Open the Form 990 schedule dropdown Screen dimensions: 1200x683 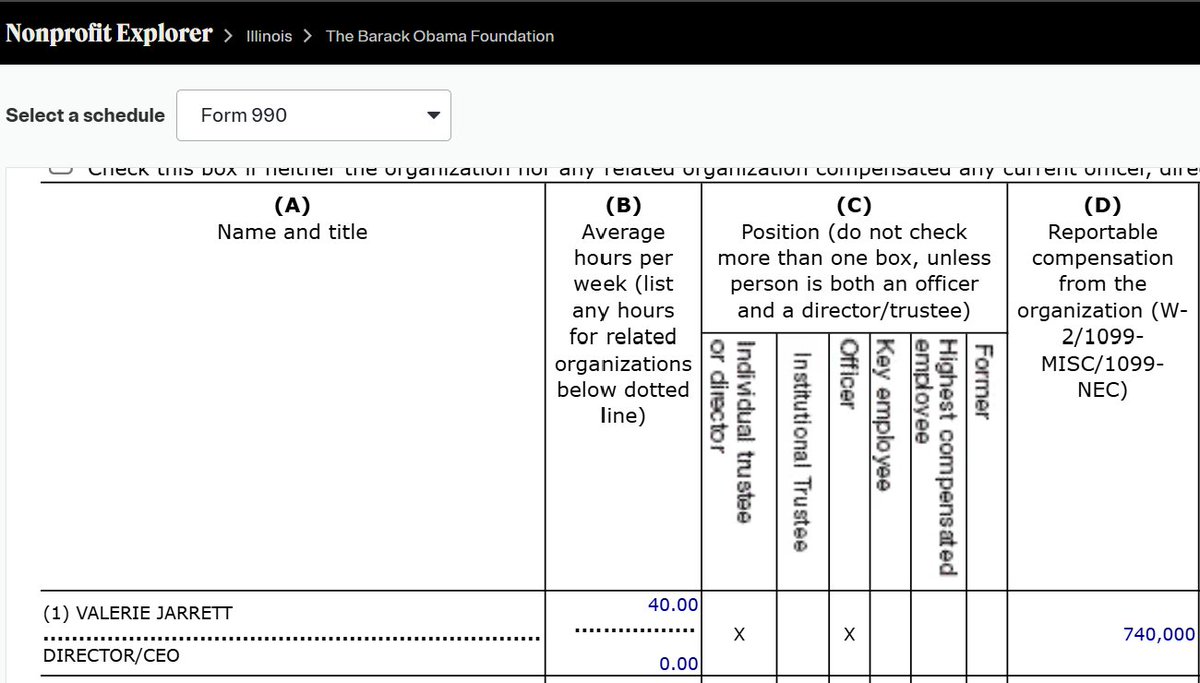(313, 115)
